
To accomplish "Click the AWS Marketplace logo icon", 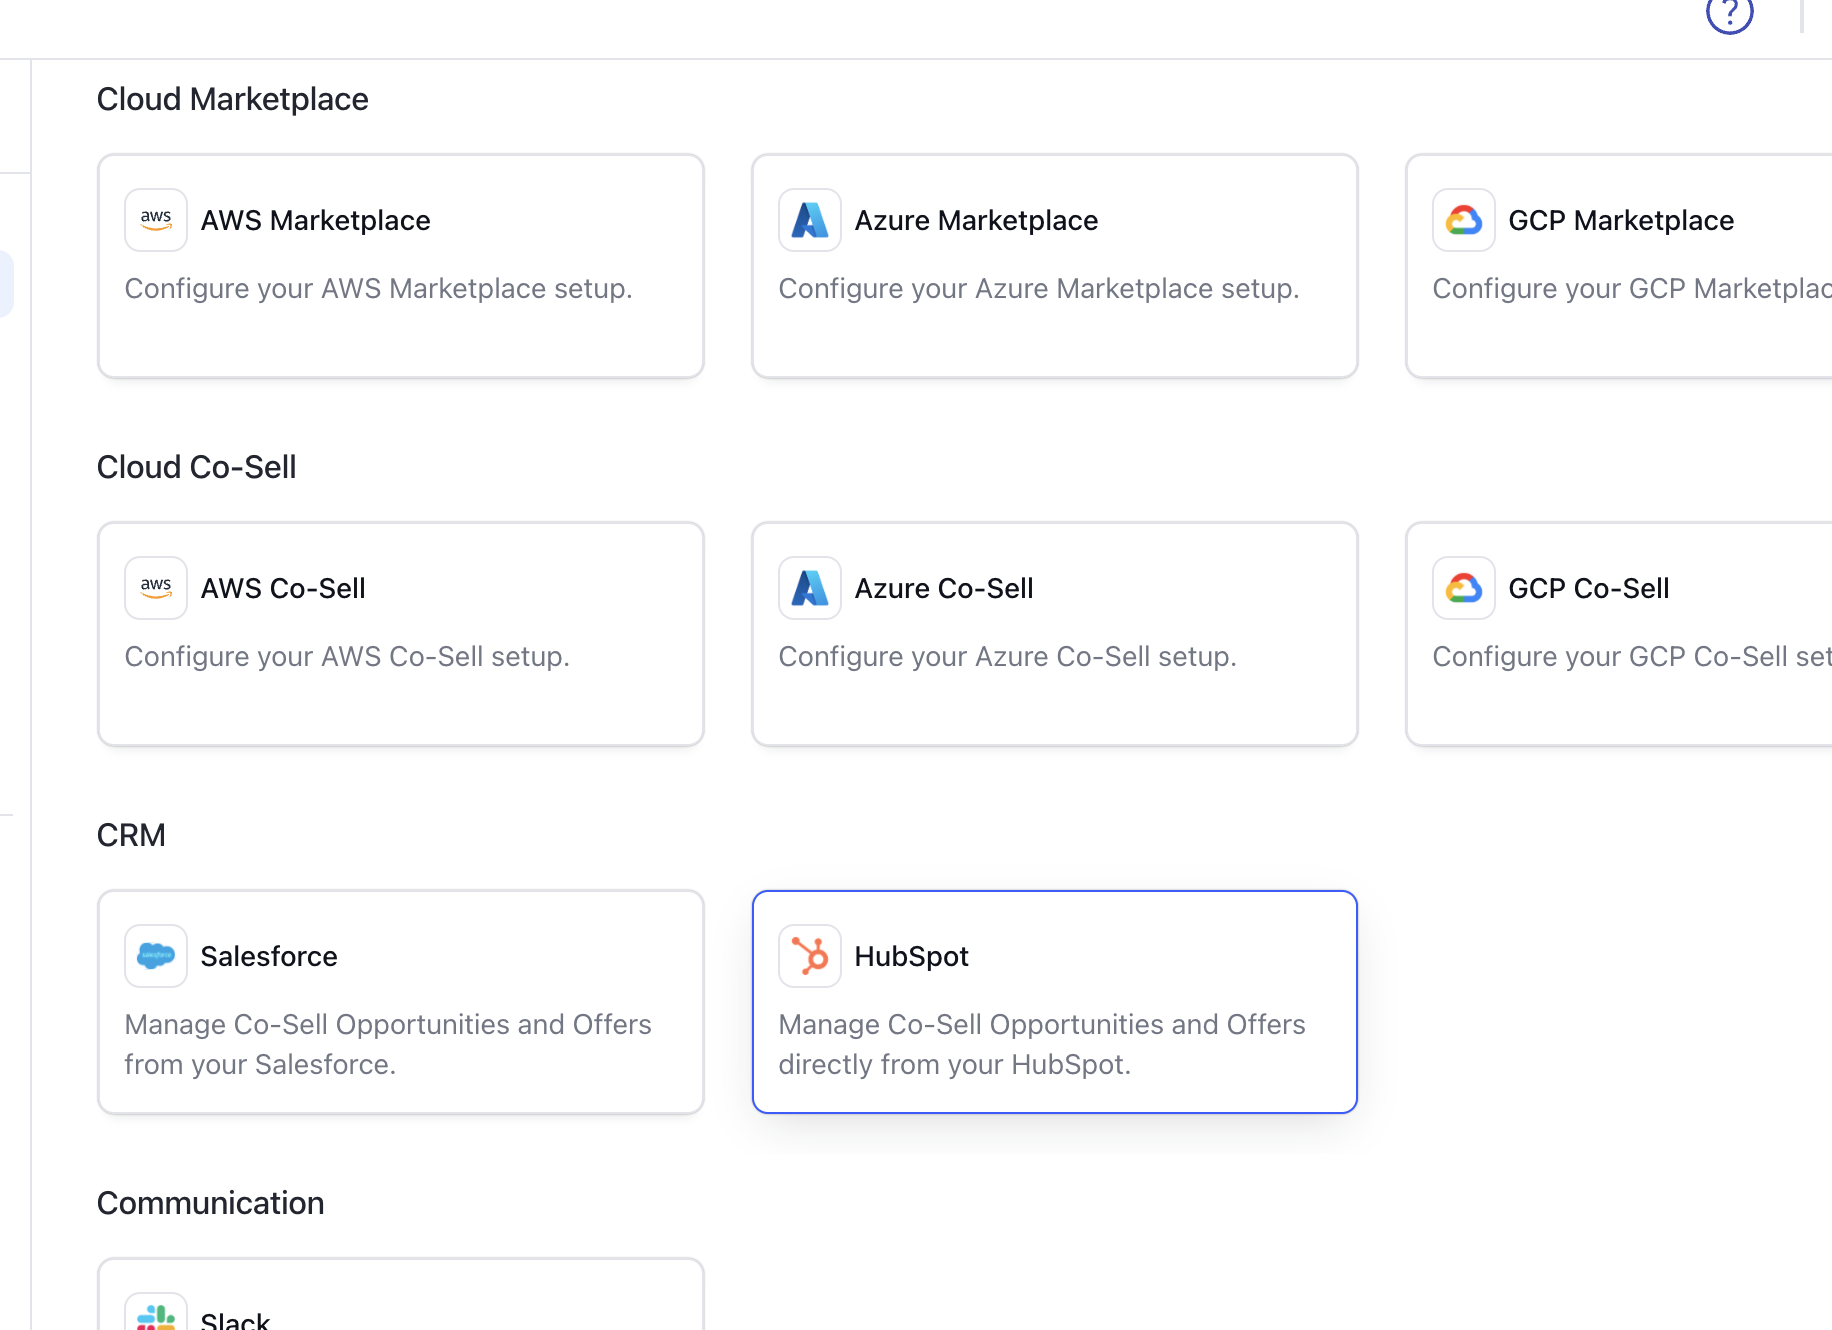I will 156,220.
